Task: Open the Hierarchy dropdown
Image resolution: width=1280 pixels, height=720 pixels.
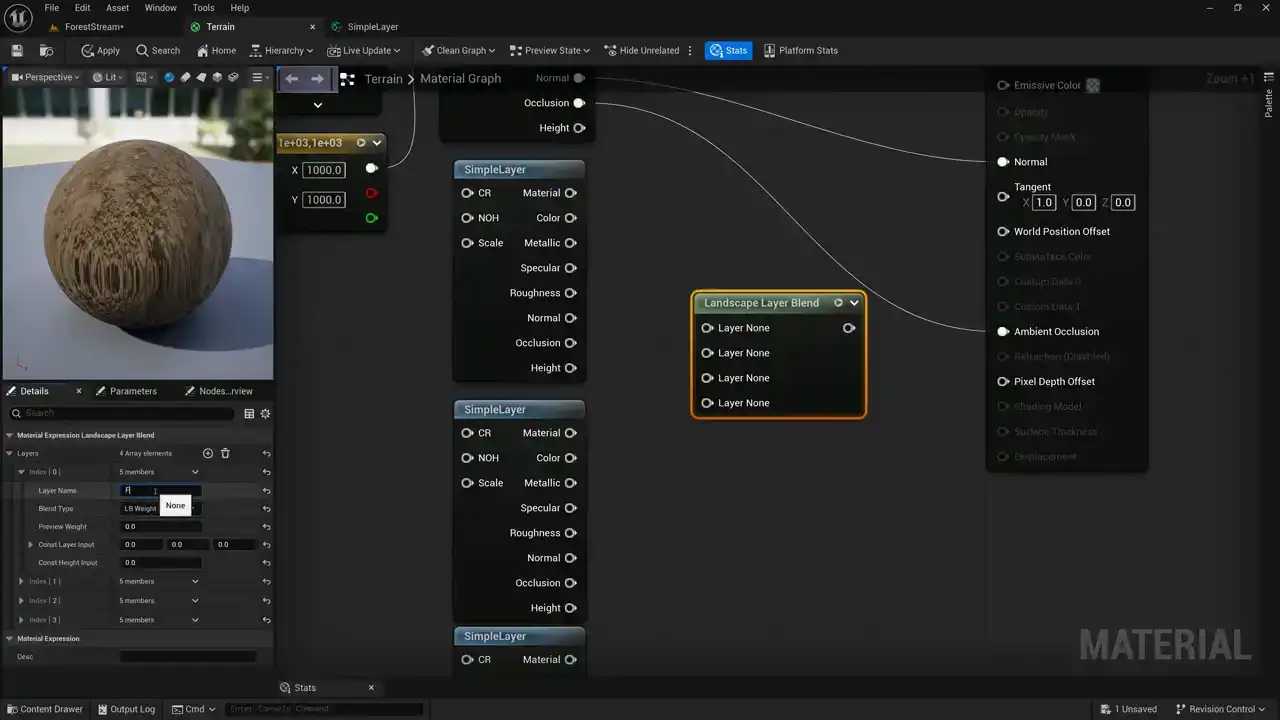Action: (x=281, y=50)
